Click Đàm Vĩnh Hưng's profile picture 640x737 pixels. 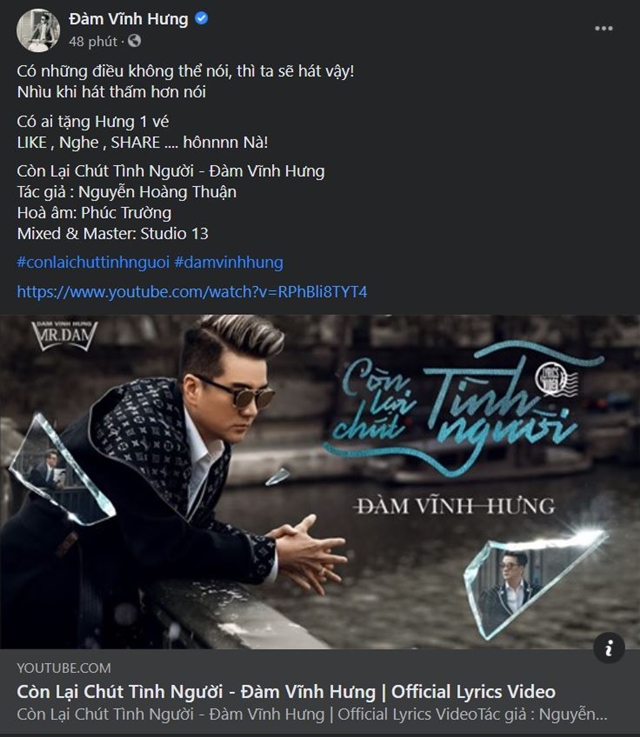38,30
